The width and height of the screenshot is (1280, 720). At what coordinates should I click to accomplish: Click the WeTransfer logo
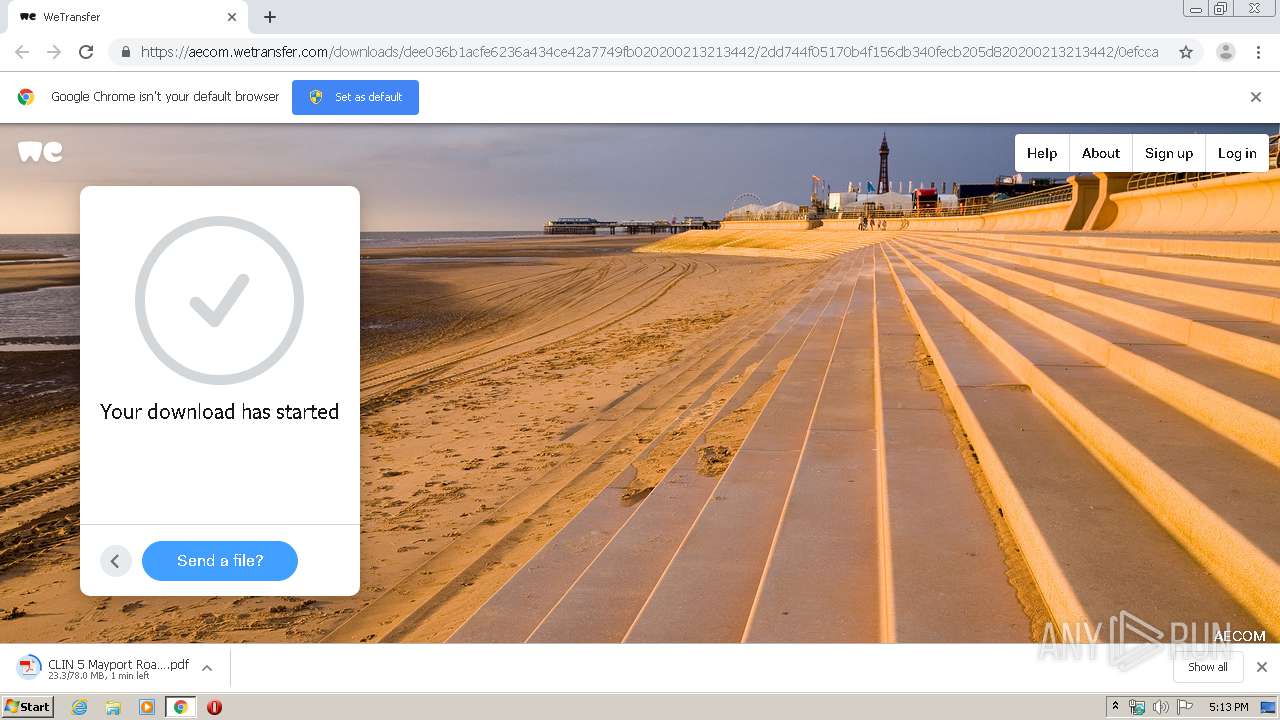pos(40,151)
